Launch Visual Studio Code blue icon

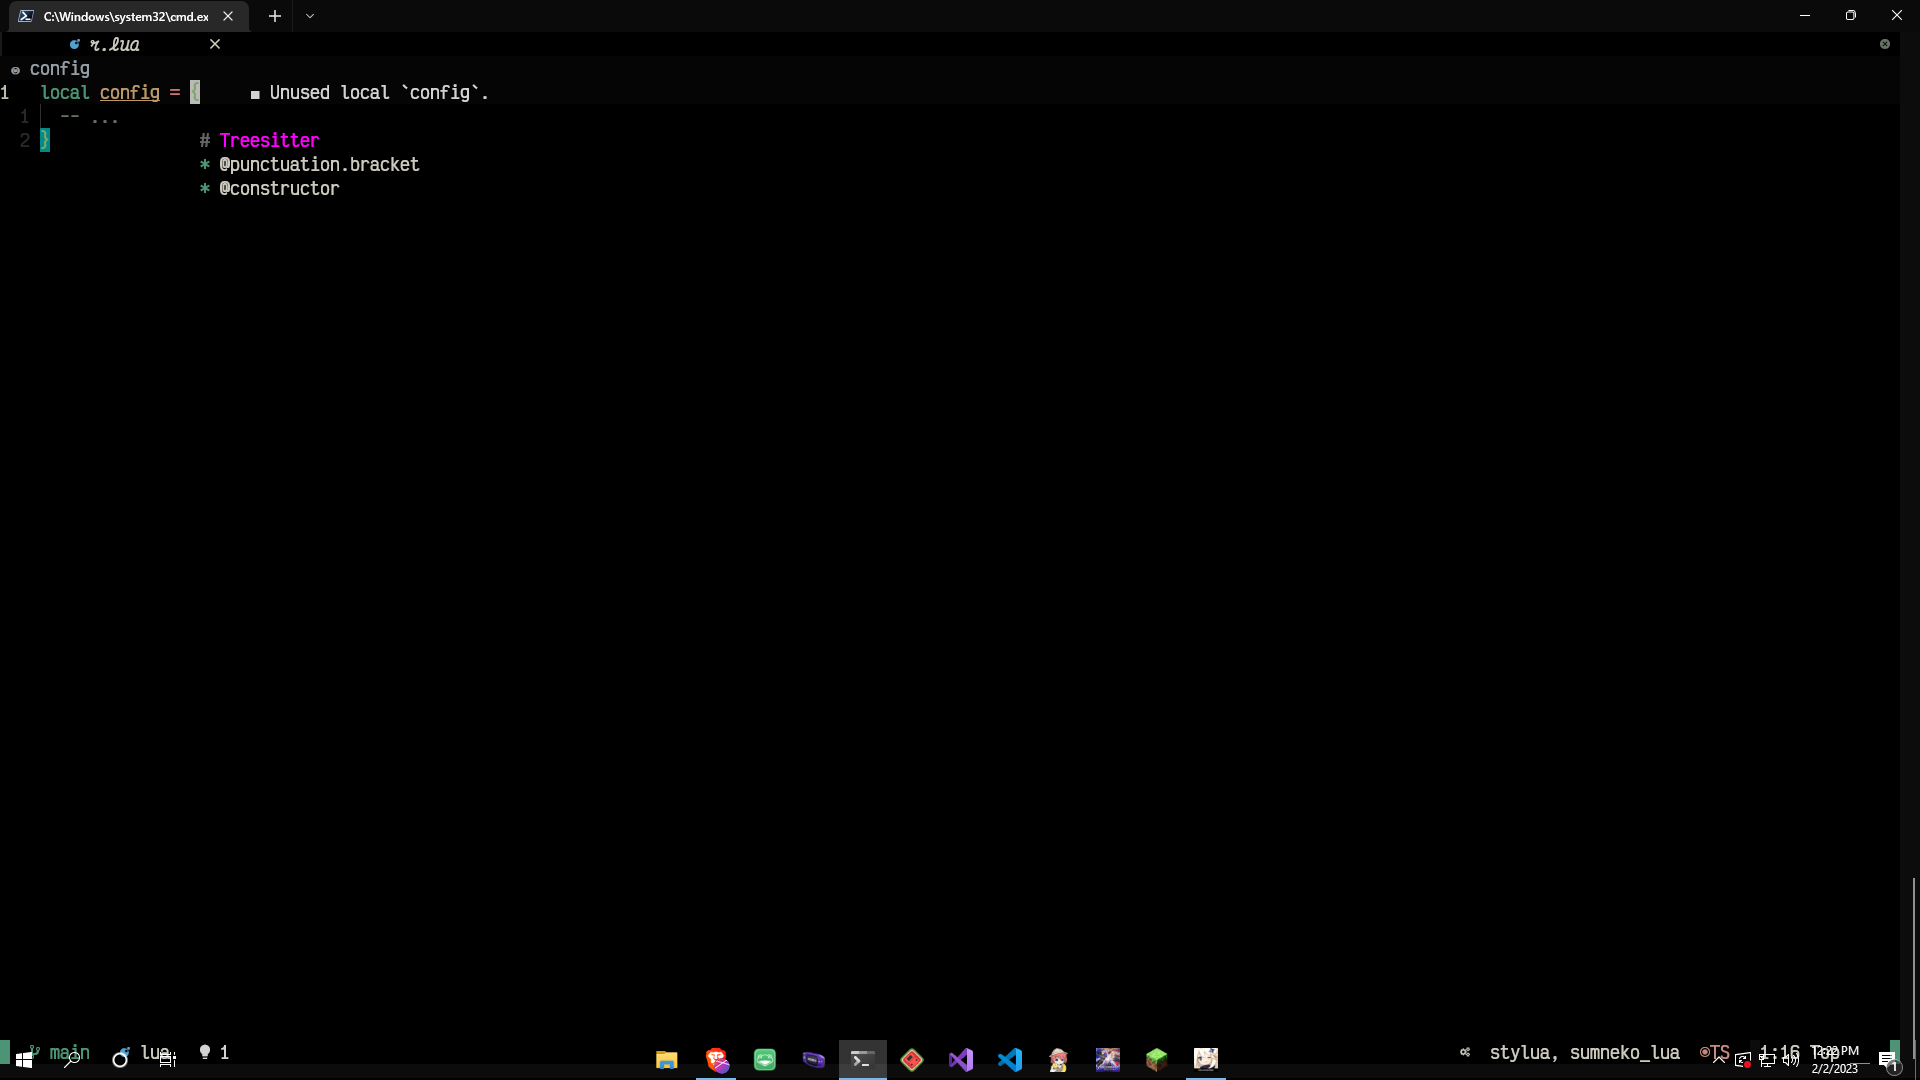point(1009,1059)
